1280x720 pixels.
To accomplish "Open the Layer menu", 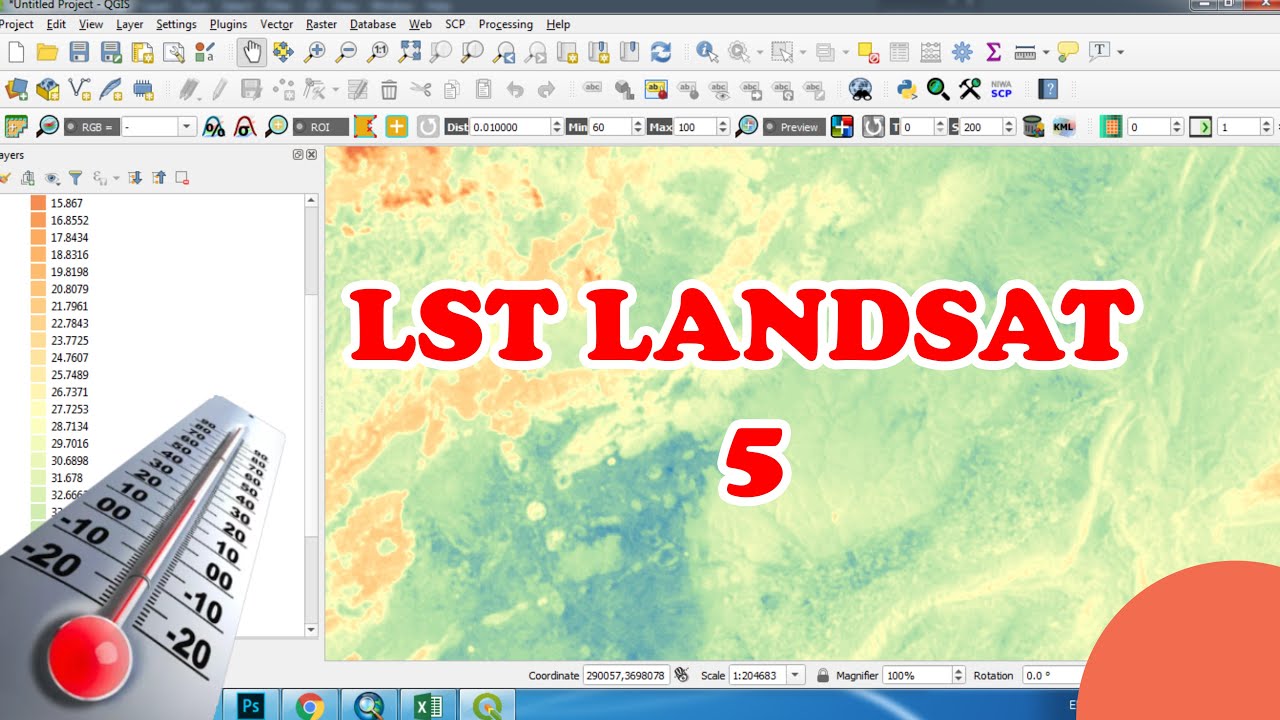I will (129, 24).
